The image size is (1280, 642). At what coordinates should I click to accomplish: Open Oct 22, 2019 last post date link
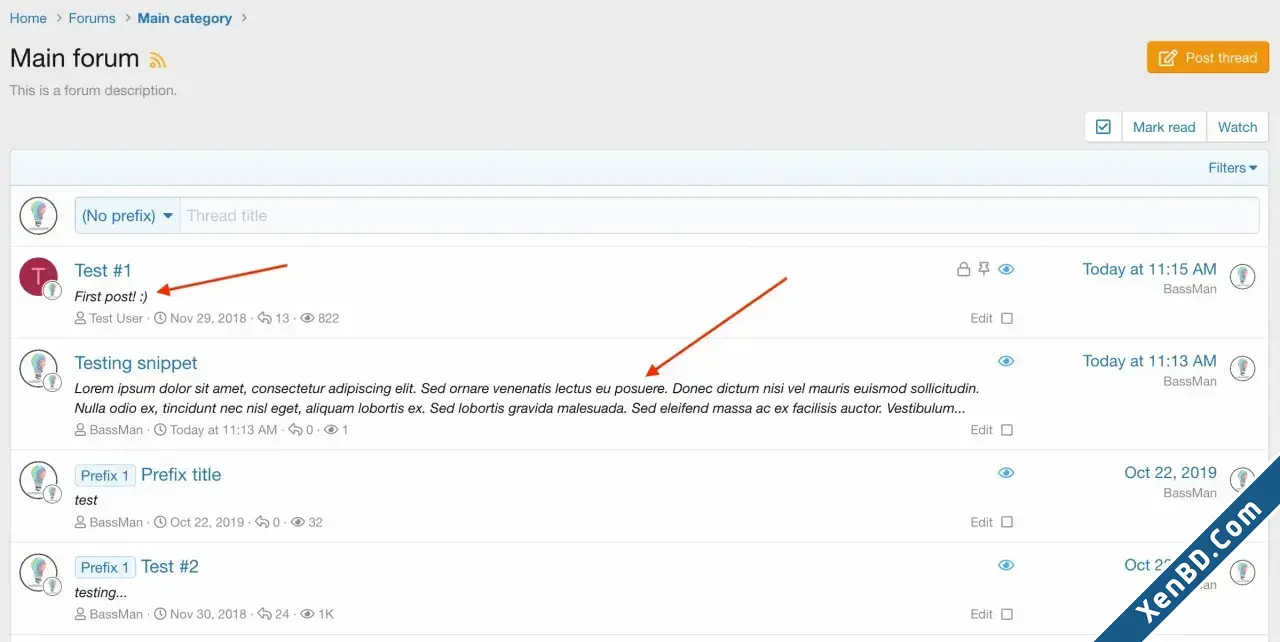(1170, 472)
